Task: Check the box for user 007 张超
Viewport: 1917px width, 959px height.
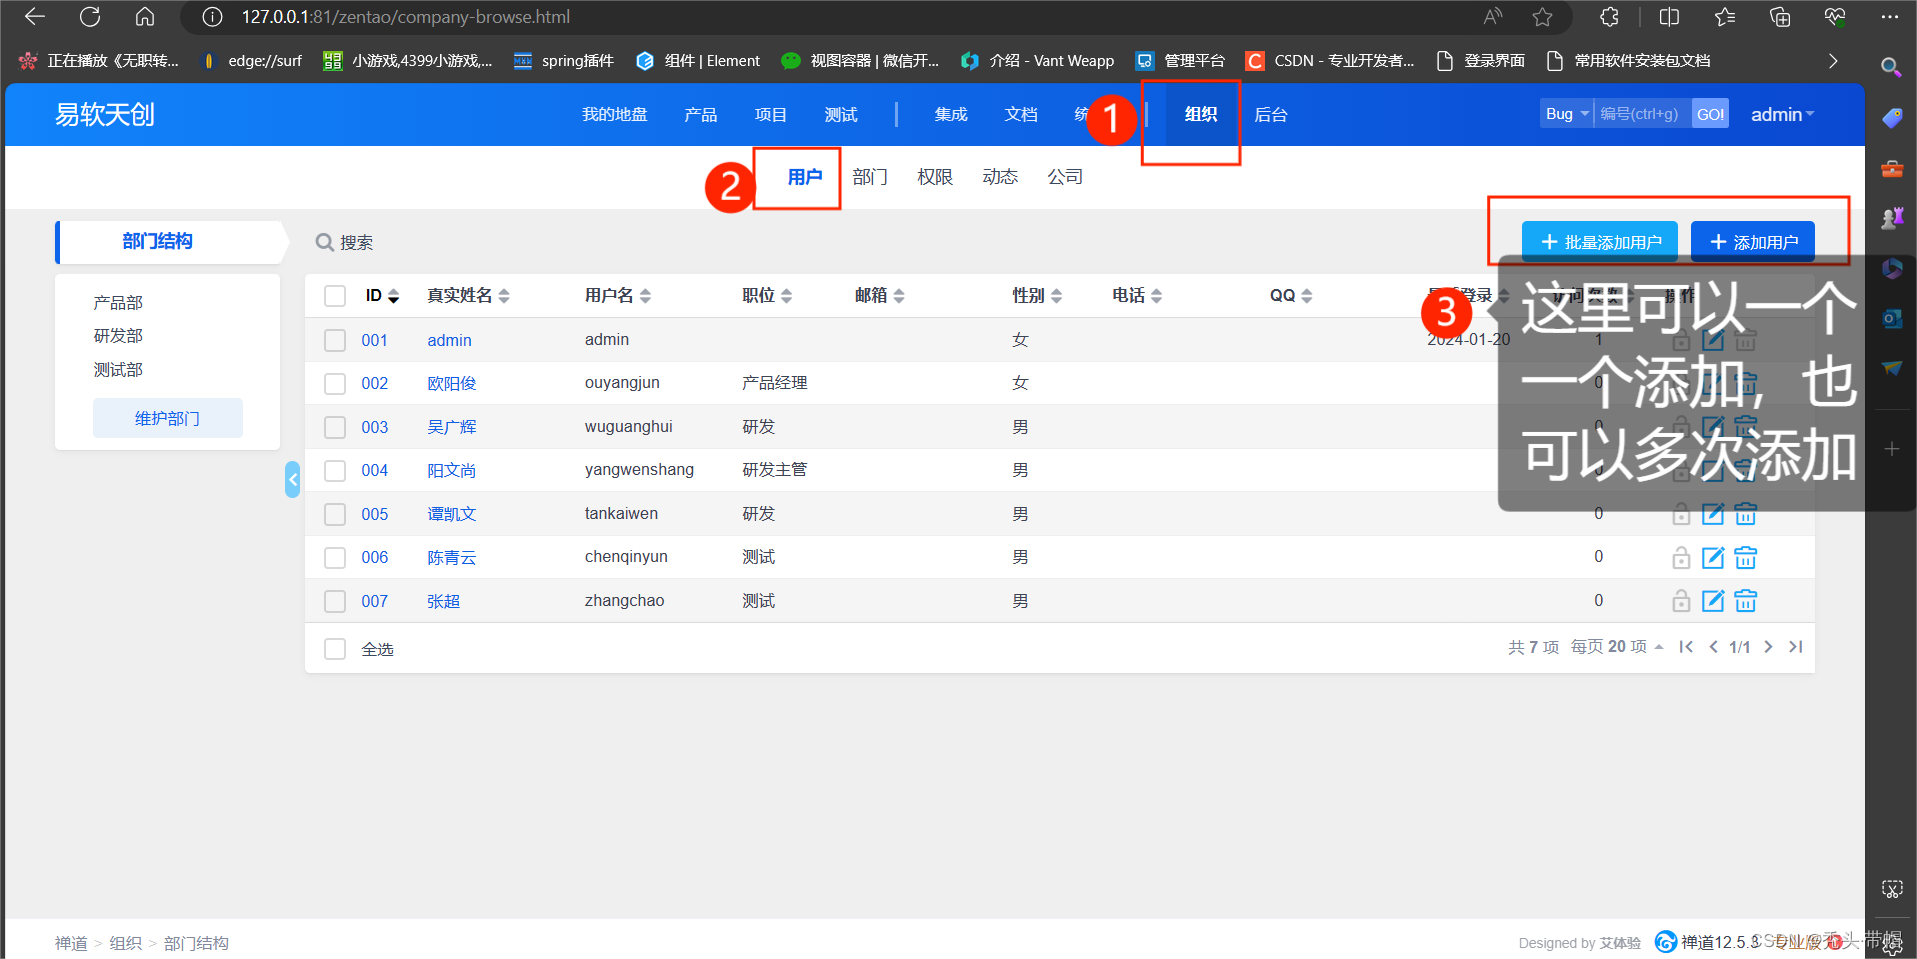Action: (335, 601)
